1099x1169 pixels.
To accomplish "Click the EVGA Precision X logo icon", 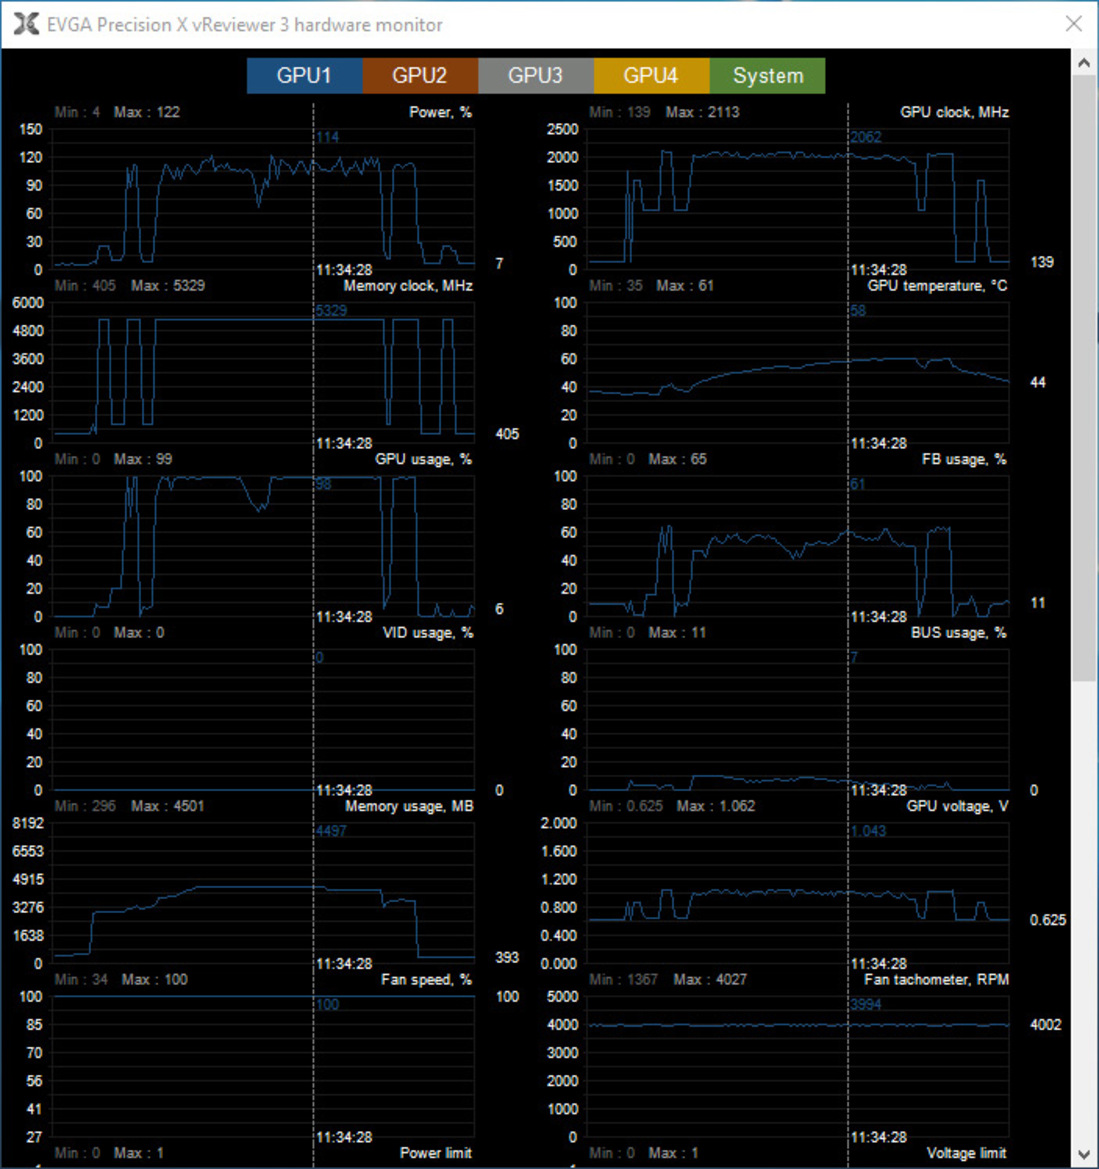I will [26, 24].
